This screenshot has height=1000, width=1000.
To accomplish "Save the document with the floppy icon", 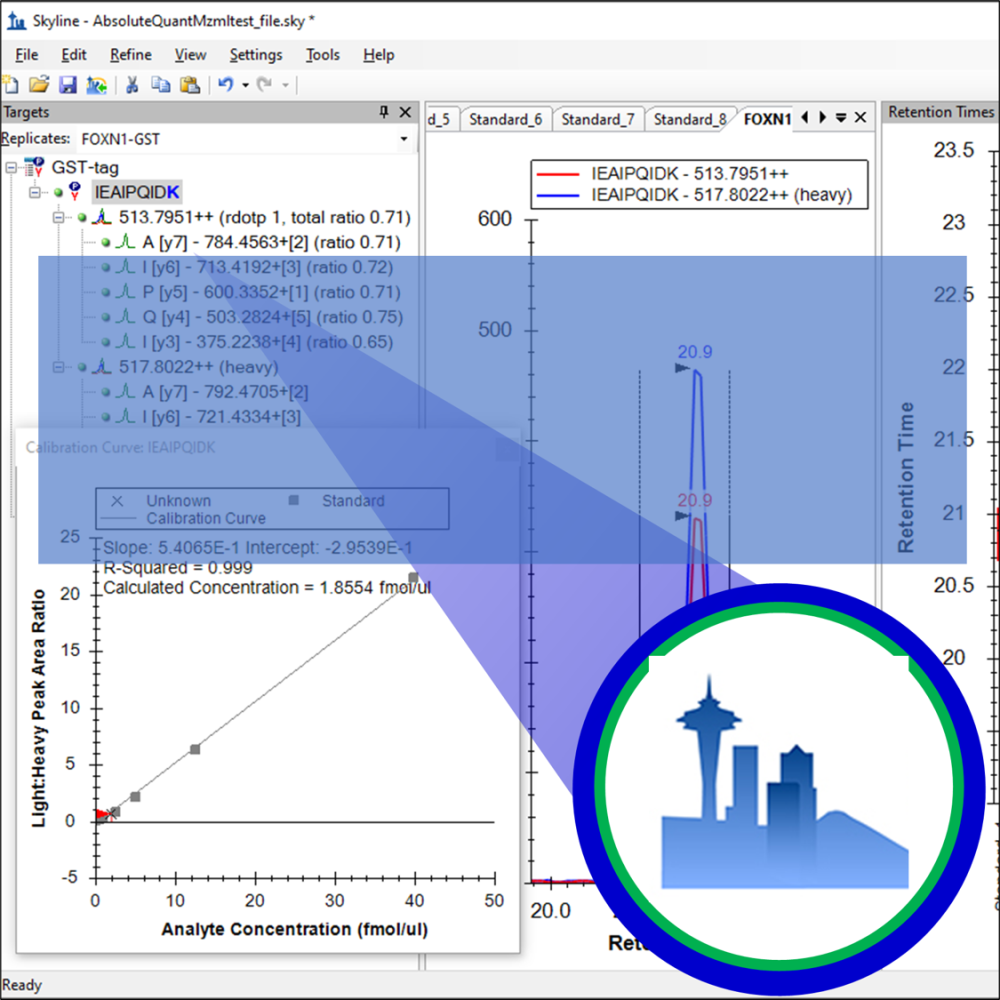I will tap(68, 84).
